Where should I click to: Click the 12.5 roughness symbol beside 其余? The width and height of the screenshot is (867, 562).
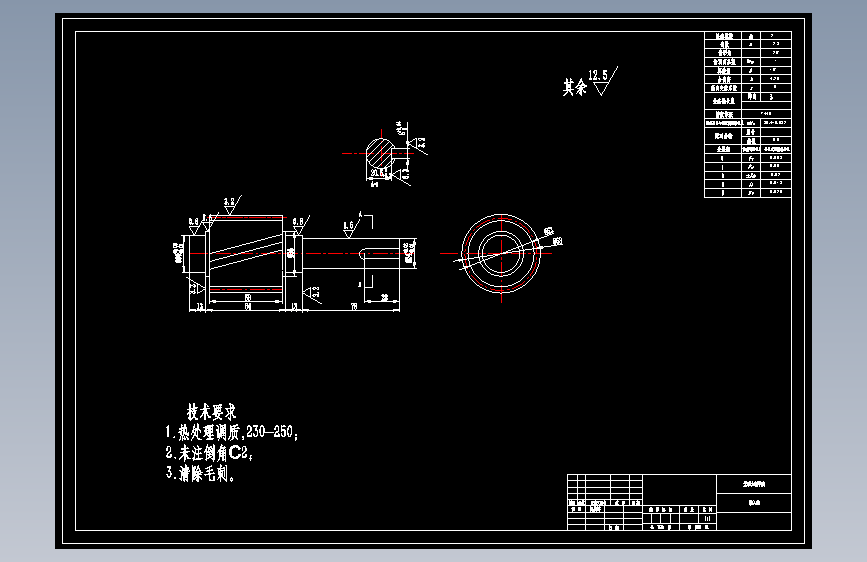click(603, 81)
